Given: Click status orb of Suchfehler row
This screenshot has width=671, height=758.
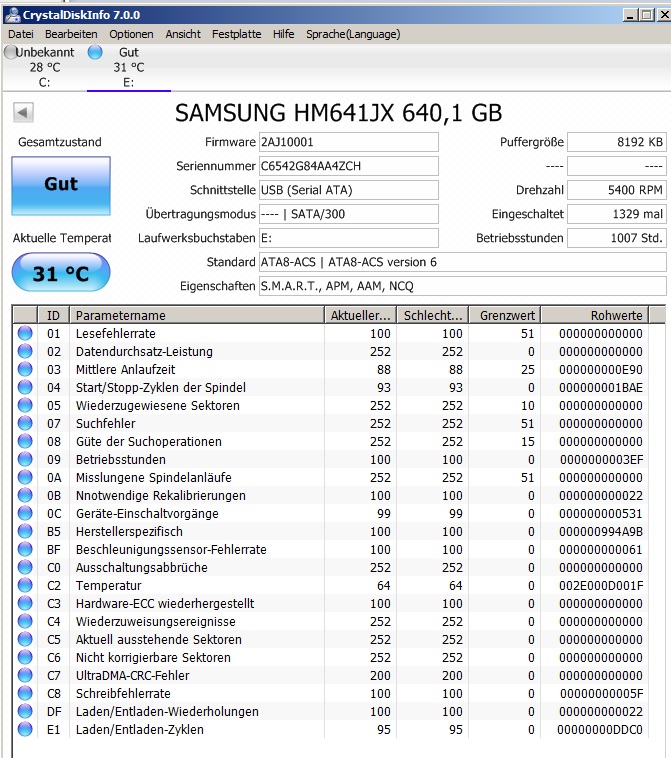Looking at the screenshot, I should [x=25, y=423].
